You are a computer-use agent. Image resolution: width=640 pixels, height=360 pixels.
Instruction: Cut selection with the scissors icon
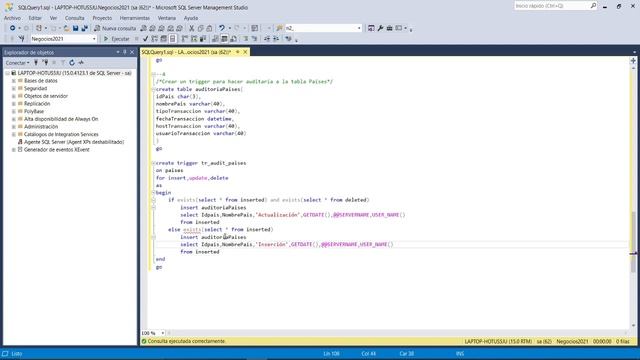click(x=191, y=28)
